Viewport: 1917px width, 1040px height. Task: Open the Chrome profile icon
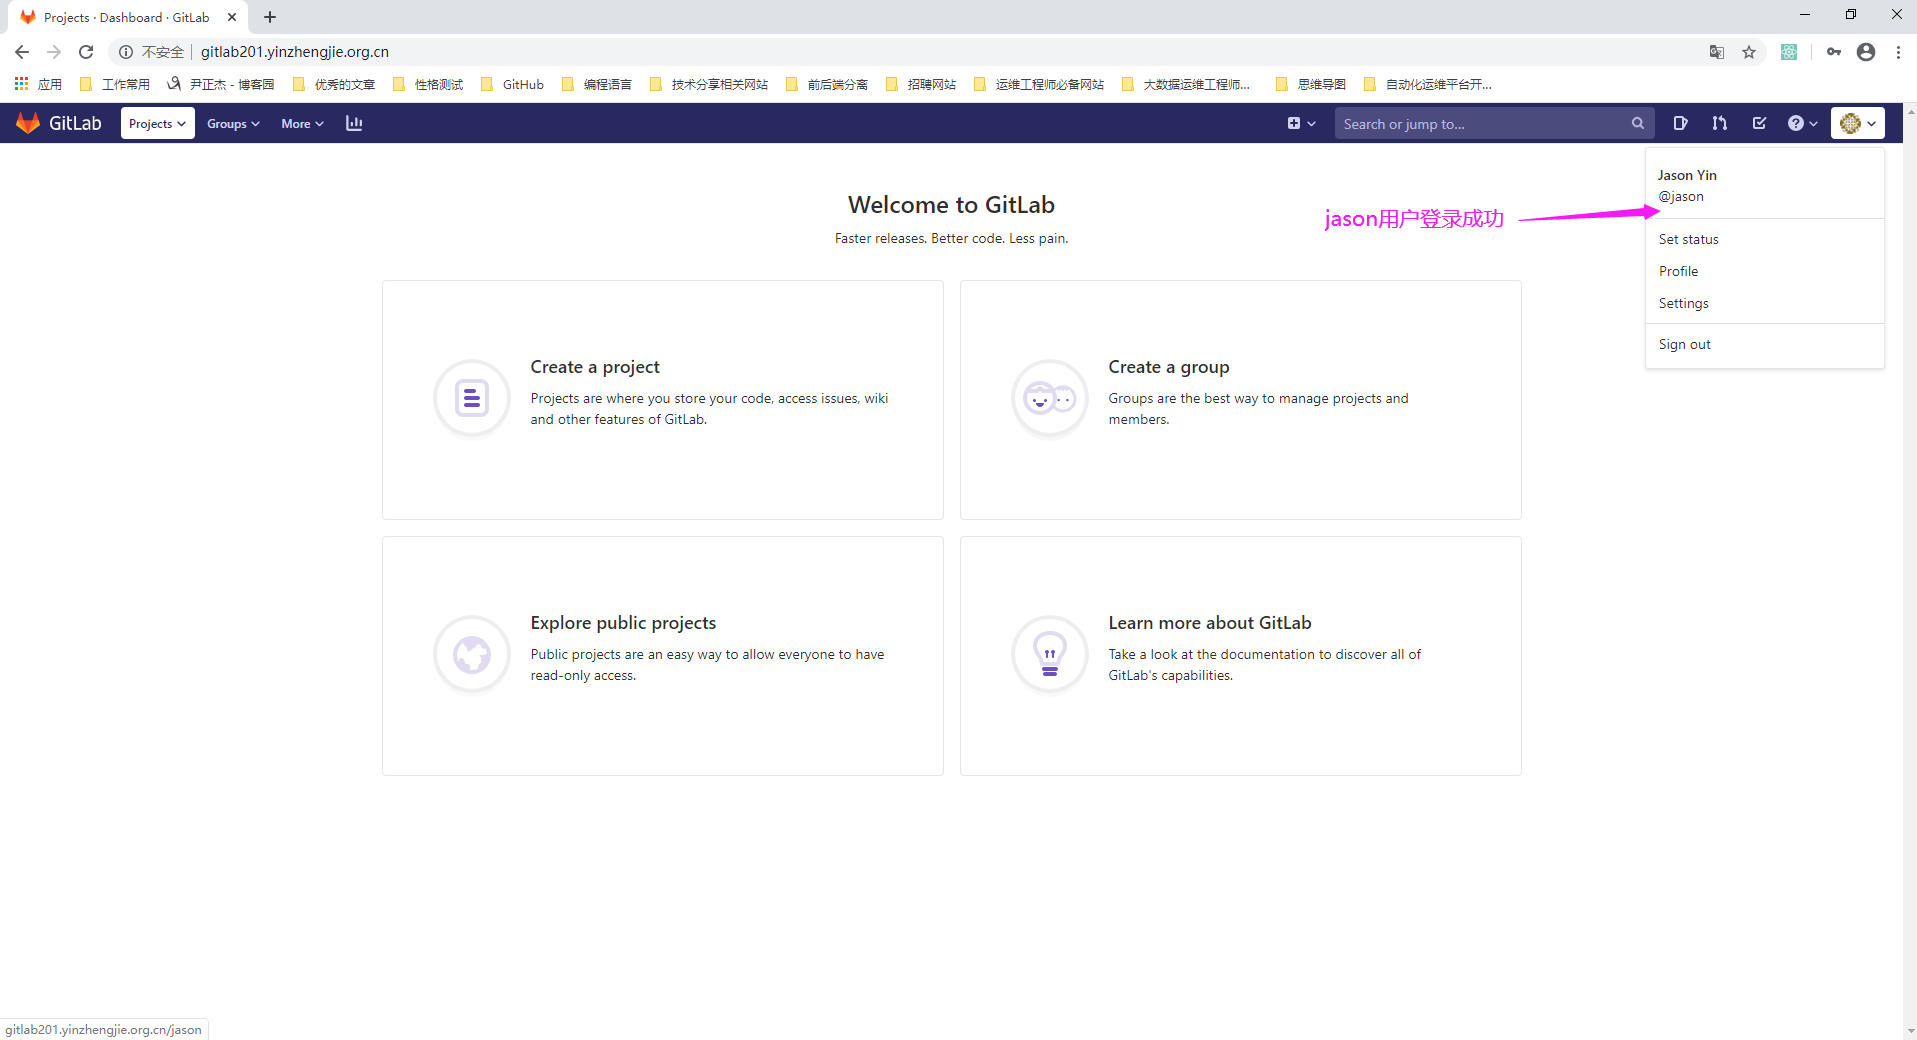[x=1866, y=52]
